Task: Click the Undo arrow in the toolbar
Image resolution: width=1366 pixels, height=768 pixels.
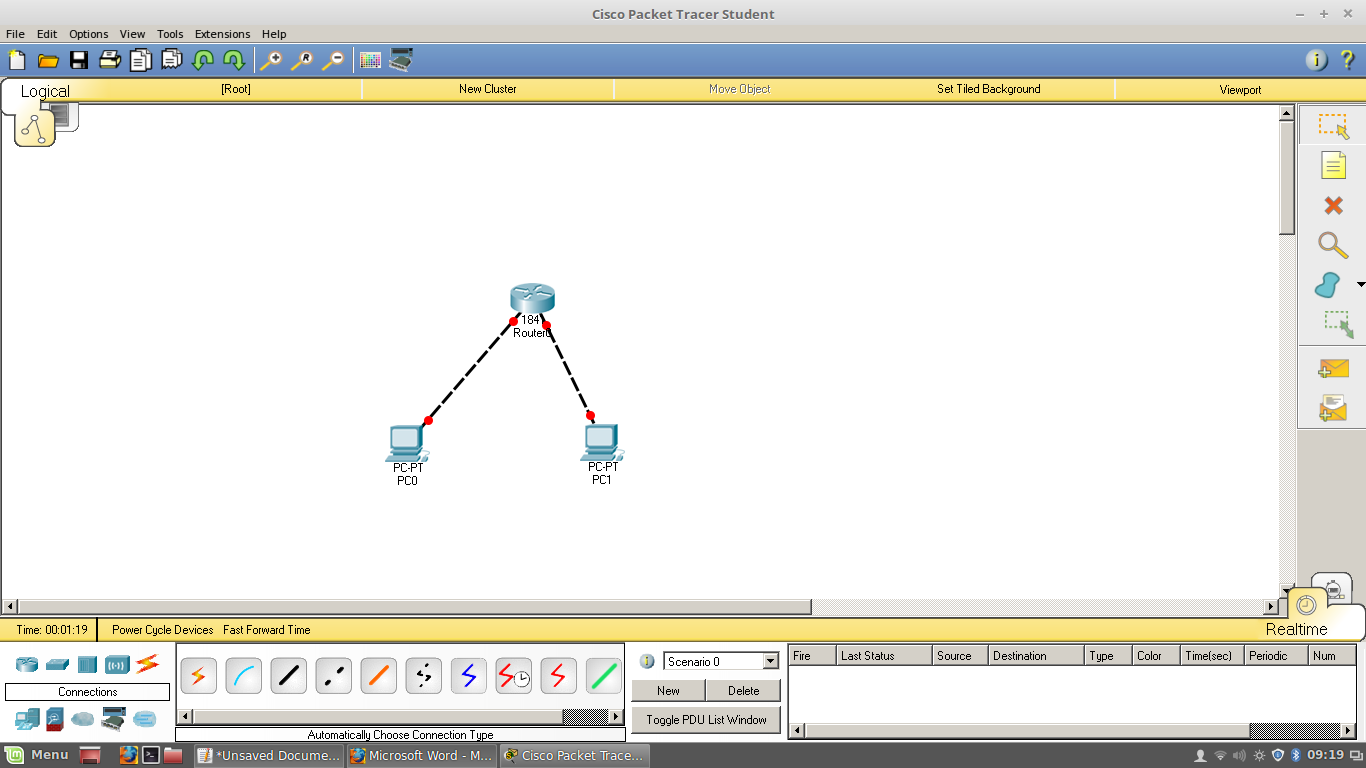Action: [x=201, y=60]
